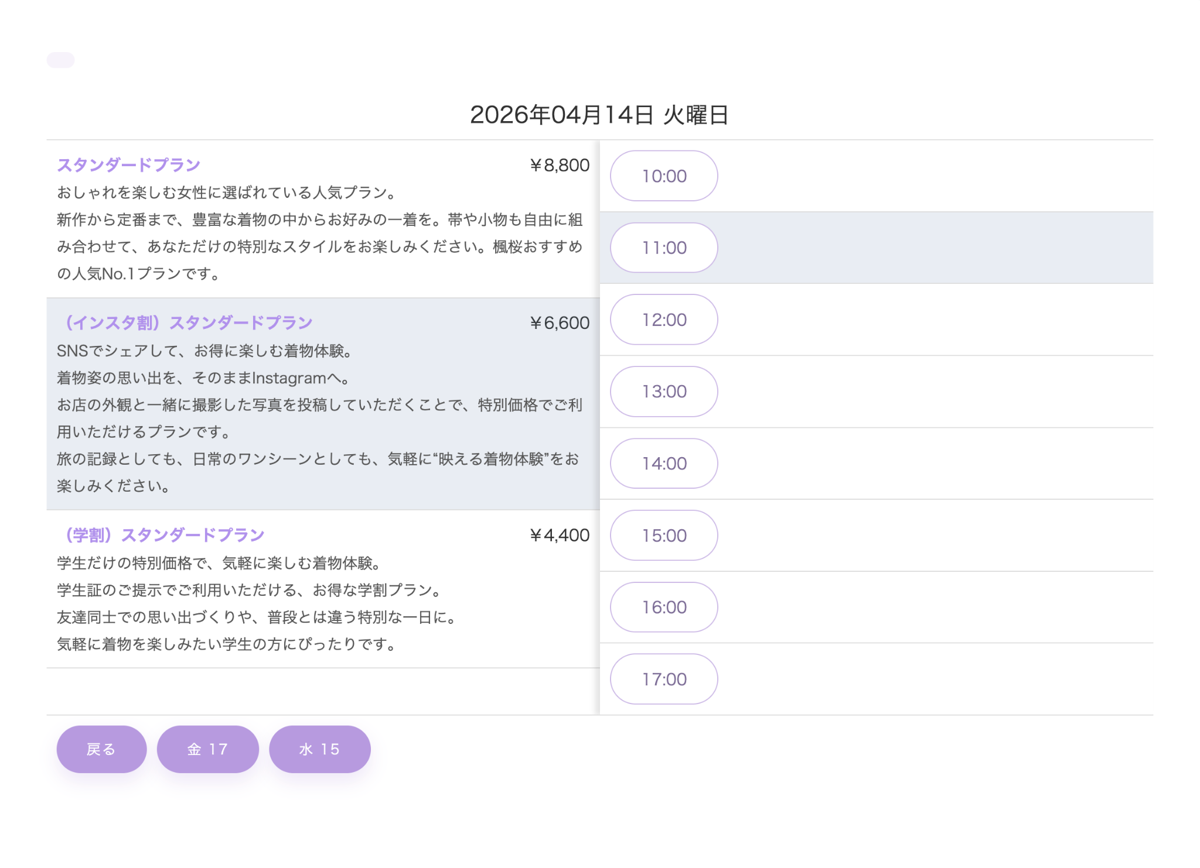
Task: Open the スタンダードプラン details link
Action: (x=126, y=163)
